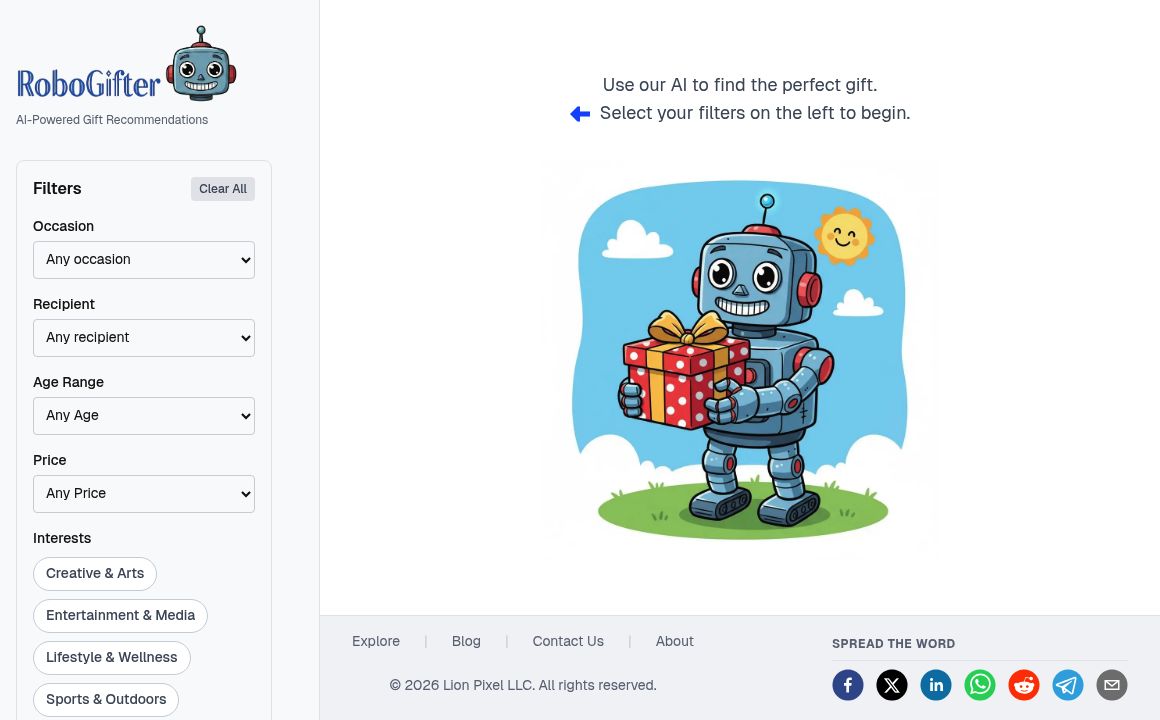Open the Occasion dropdown

[x=144, y=259]
